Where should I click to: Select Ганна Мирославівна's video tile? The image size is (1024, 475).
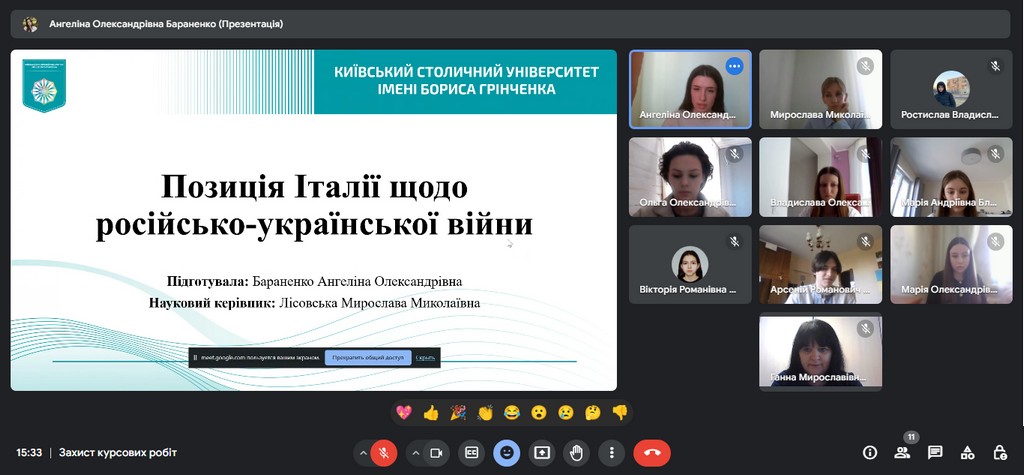point(820,351)
